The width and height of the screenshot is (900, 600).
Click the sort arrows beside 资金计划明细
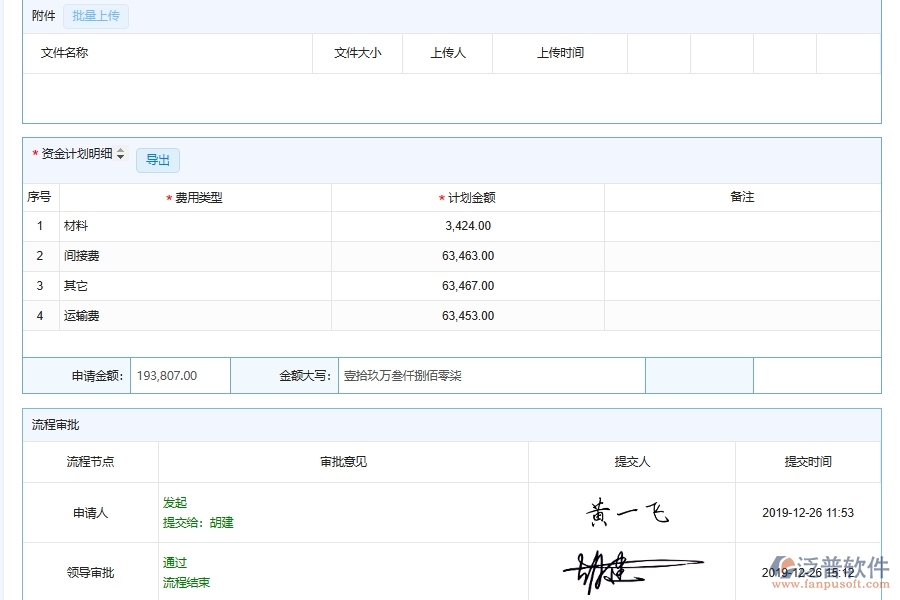tap(120, 155)
